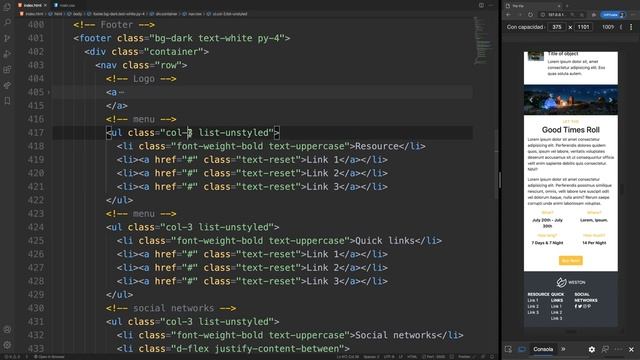Click 'Good Times Roll' heading in preview
The image size is (640, 360).
coord(571,130)
